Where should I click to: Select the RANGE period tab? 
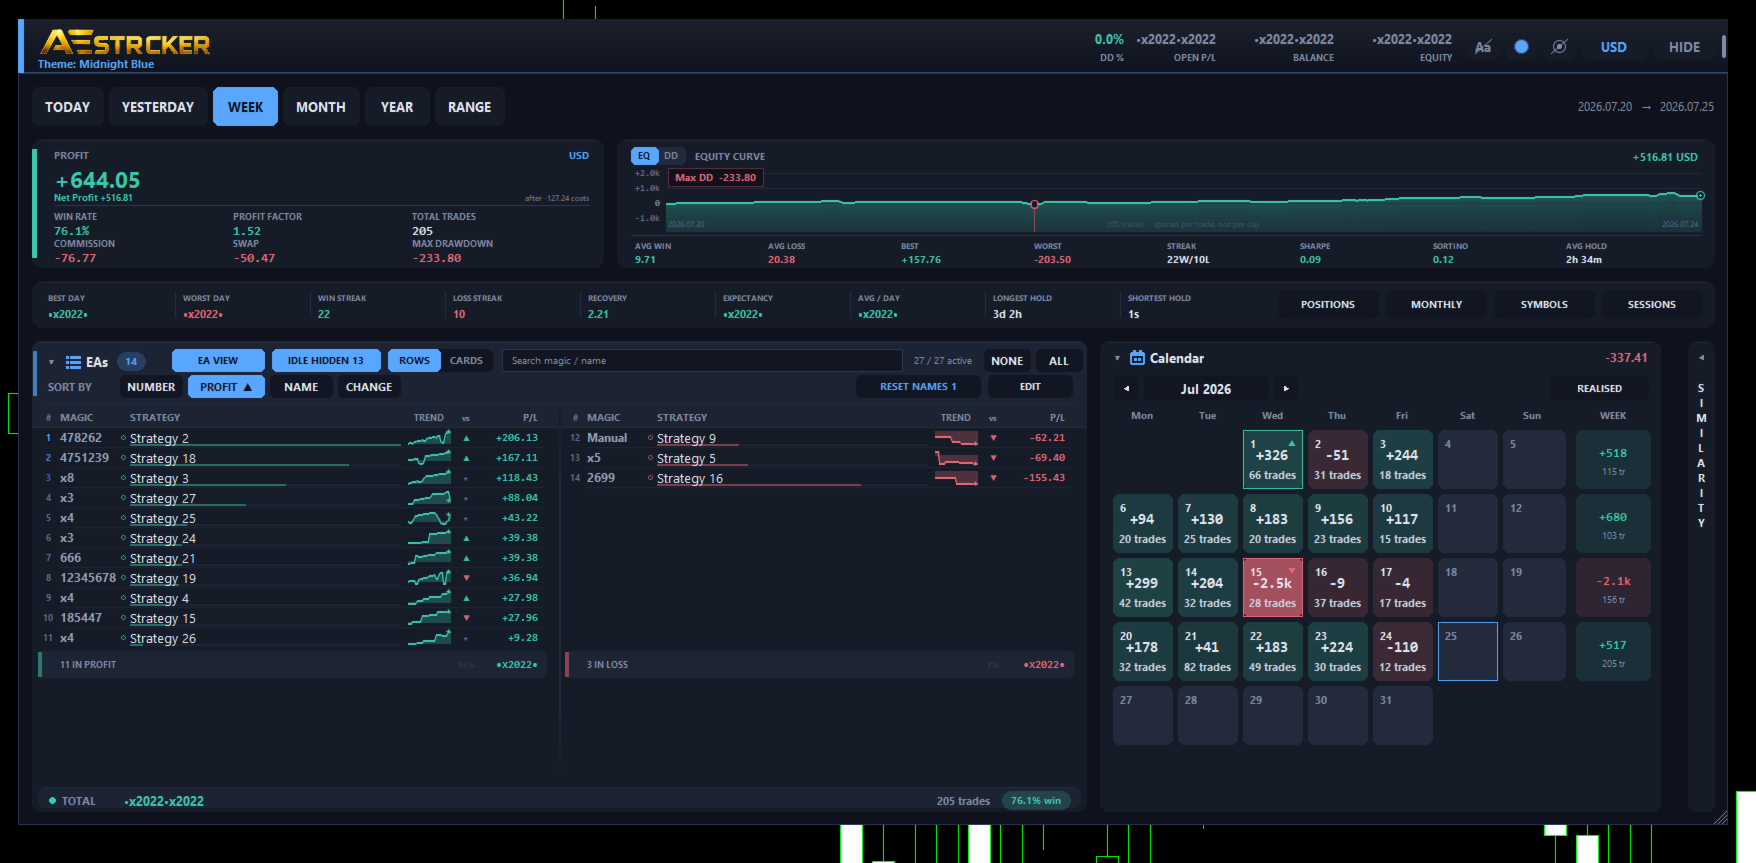[470, 107]
